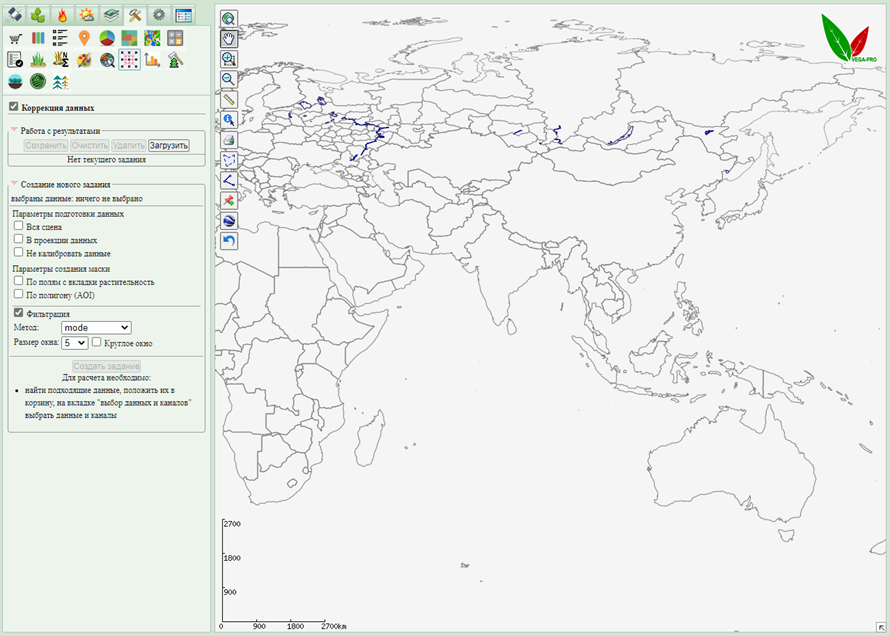Open the 'Размер окна' size dropdown

pos(75,342)
